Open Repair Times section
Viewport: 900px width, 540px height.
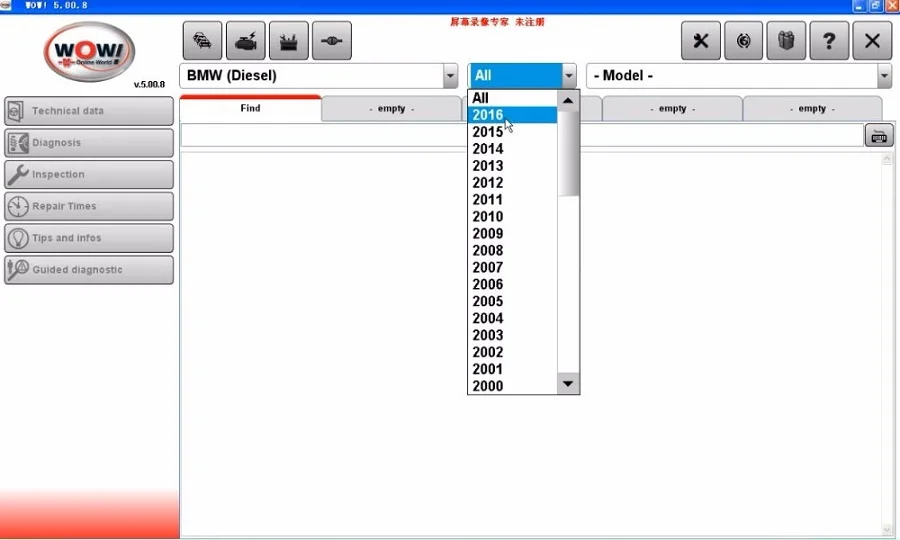click(x=89, y=206)
